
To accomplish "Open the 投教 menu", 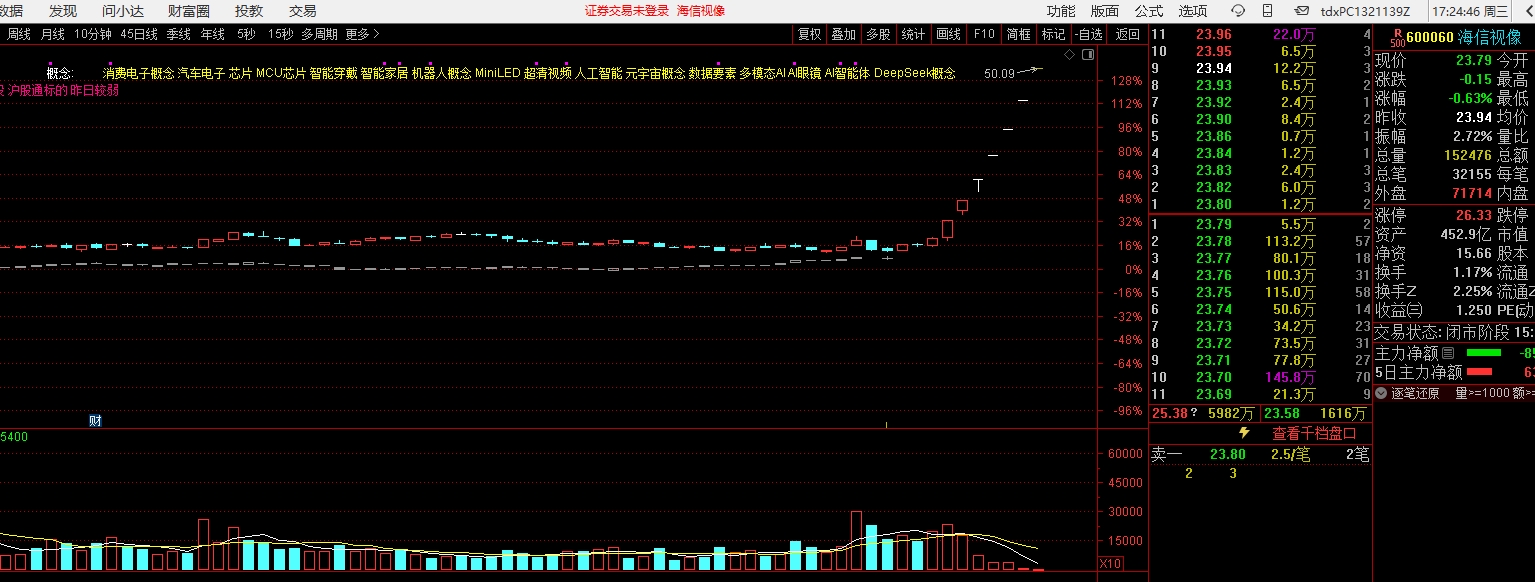I will coord(249,11).
